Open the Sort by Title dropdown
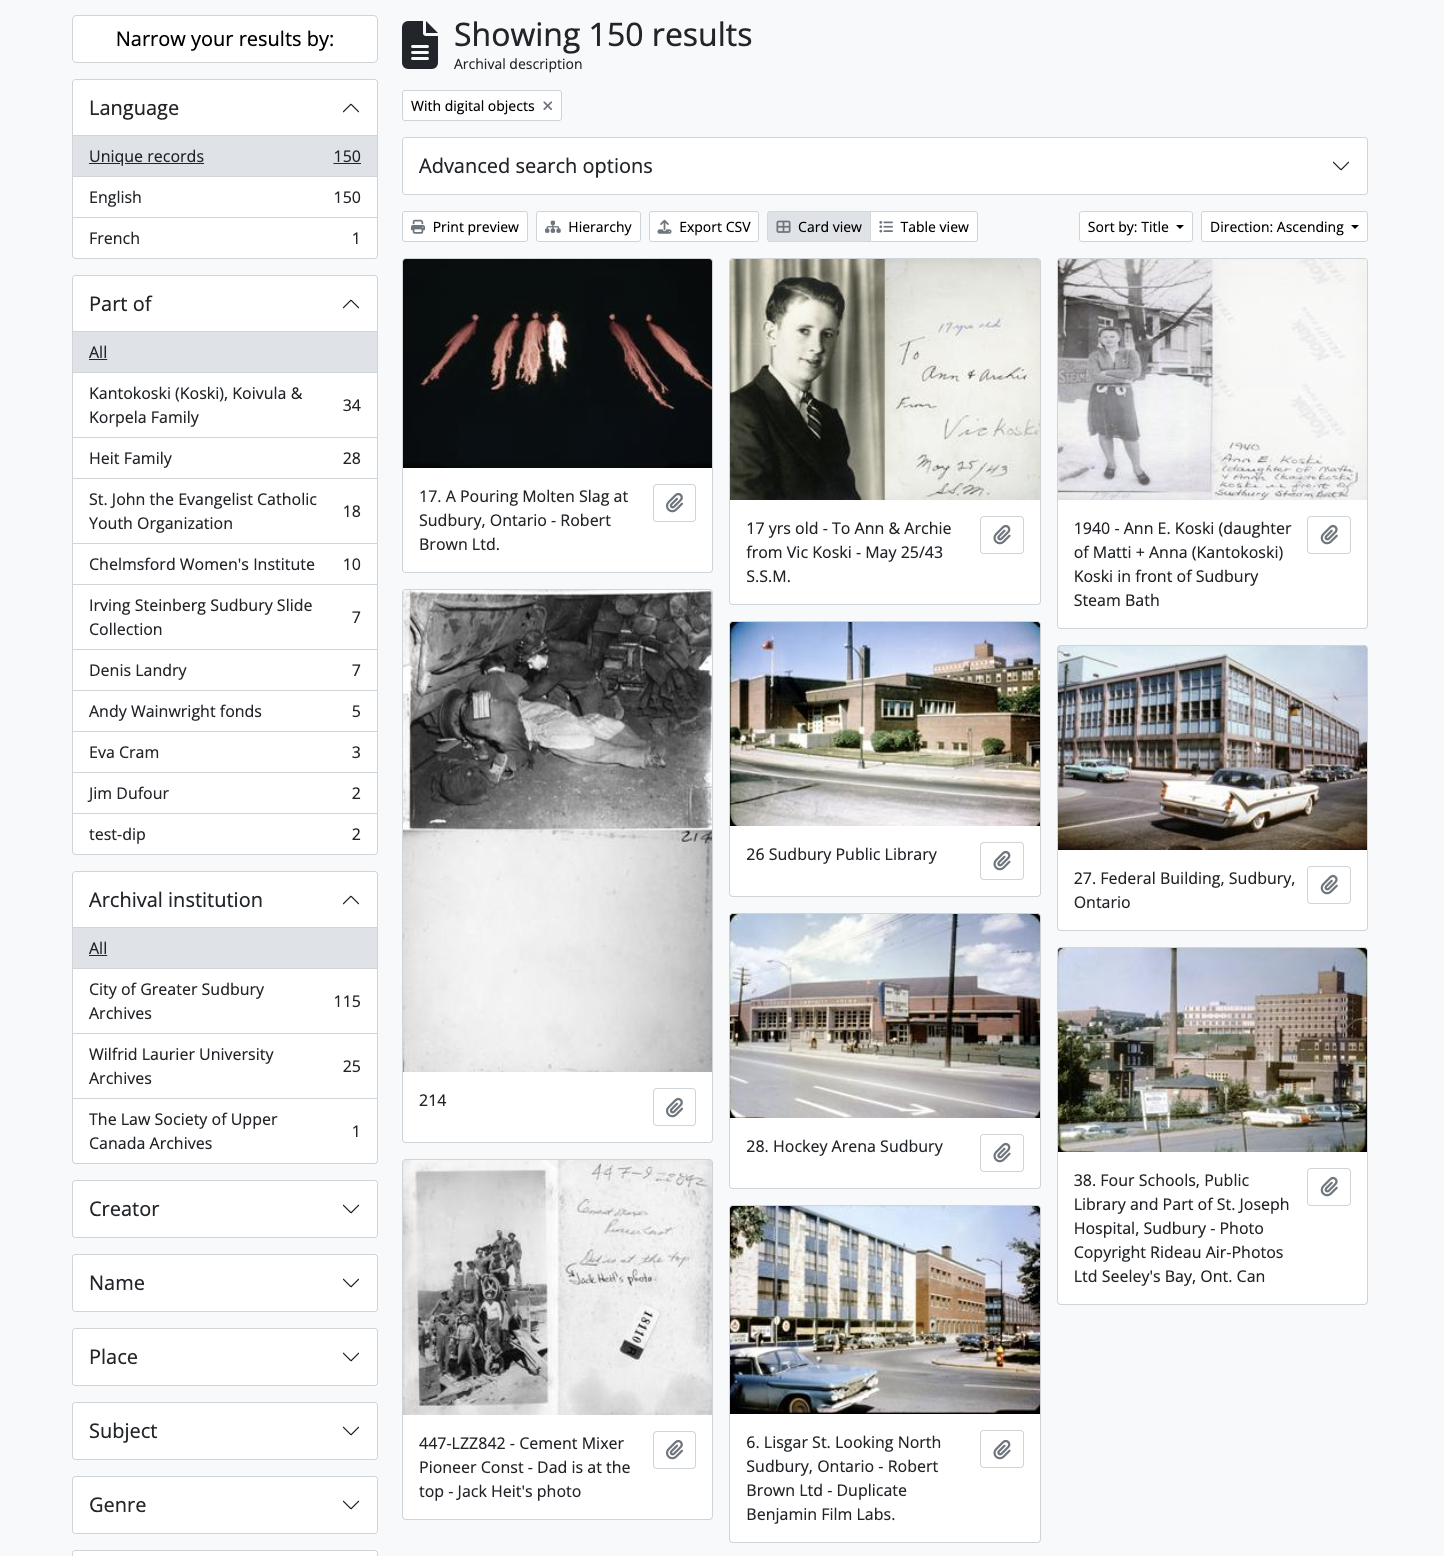Viewport: 1444px width, 1556px height. tap(1135, 227)
